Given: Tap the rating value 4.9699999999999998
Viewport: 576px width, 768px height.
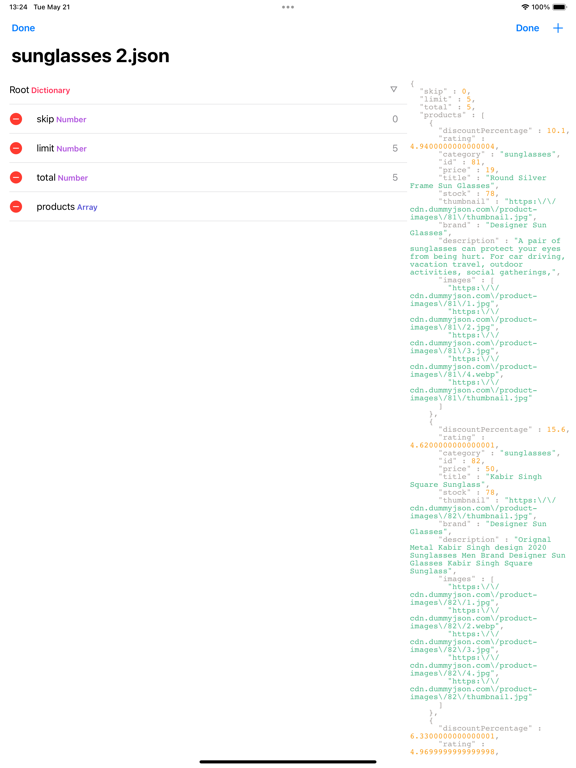Looking at the screenshot, I should coord(453,752).
